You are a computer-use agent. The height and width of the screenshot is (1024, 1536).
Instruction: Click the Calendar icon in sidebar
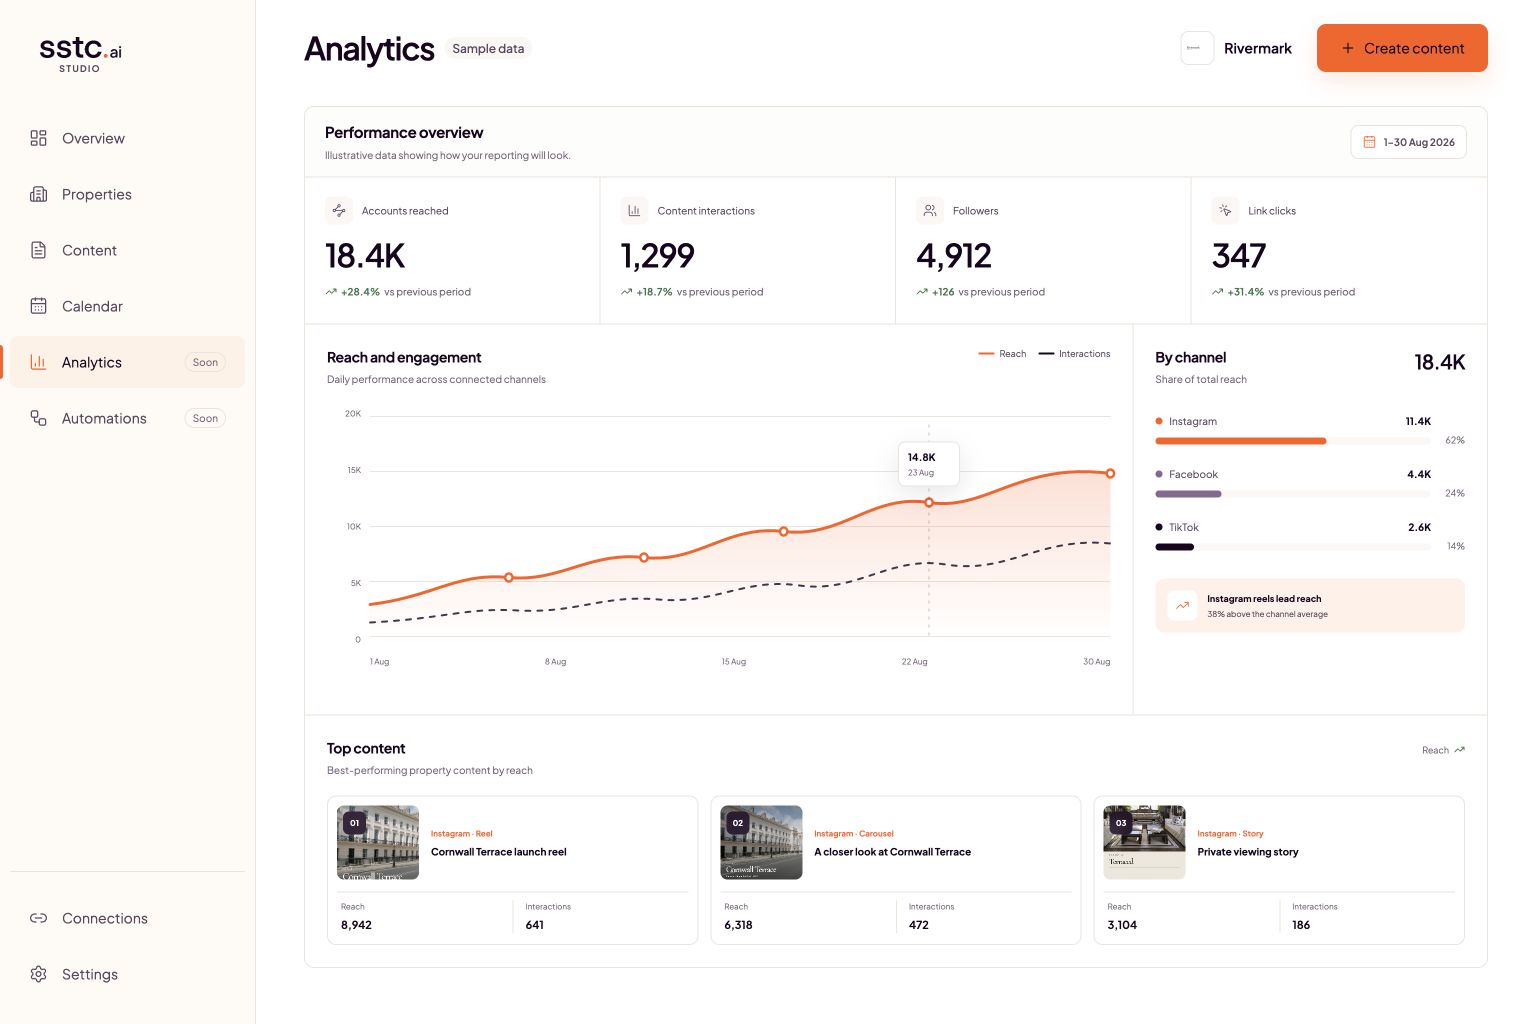click(x=38, y=306)
